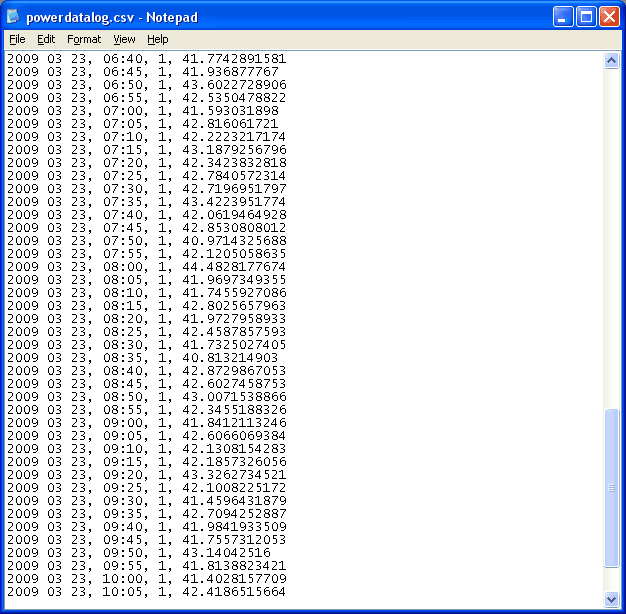626x614 pixels.
Task: Click the scroll up arrow button
Action: (612, 60)
